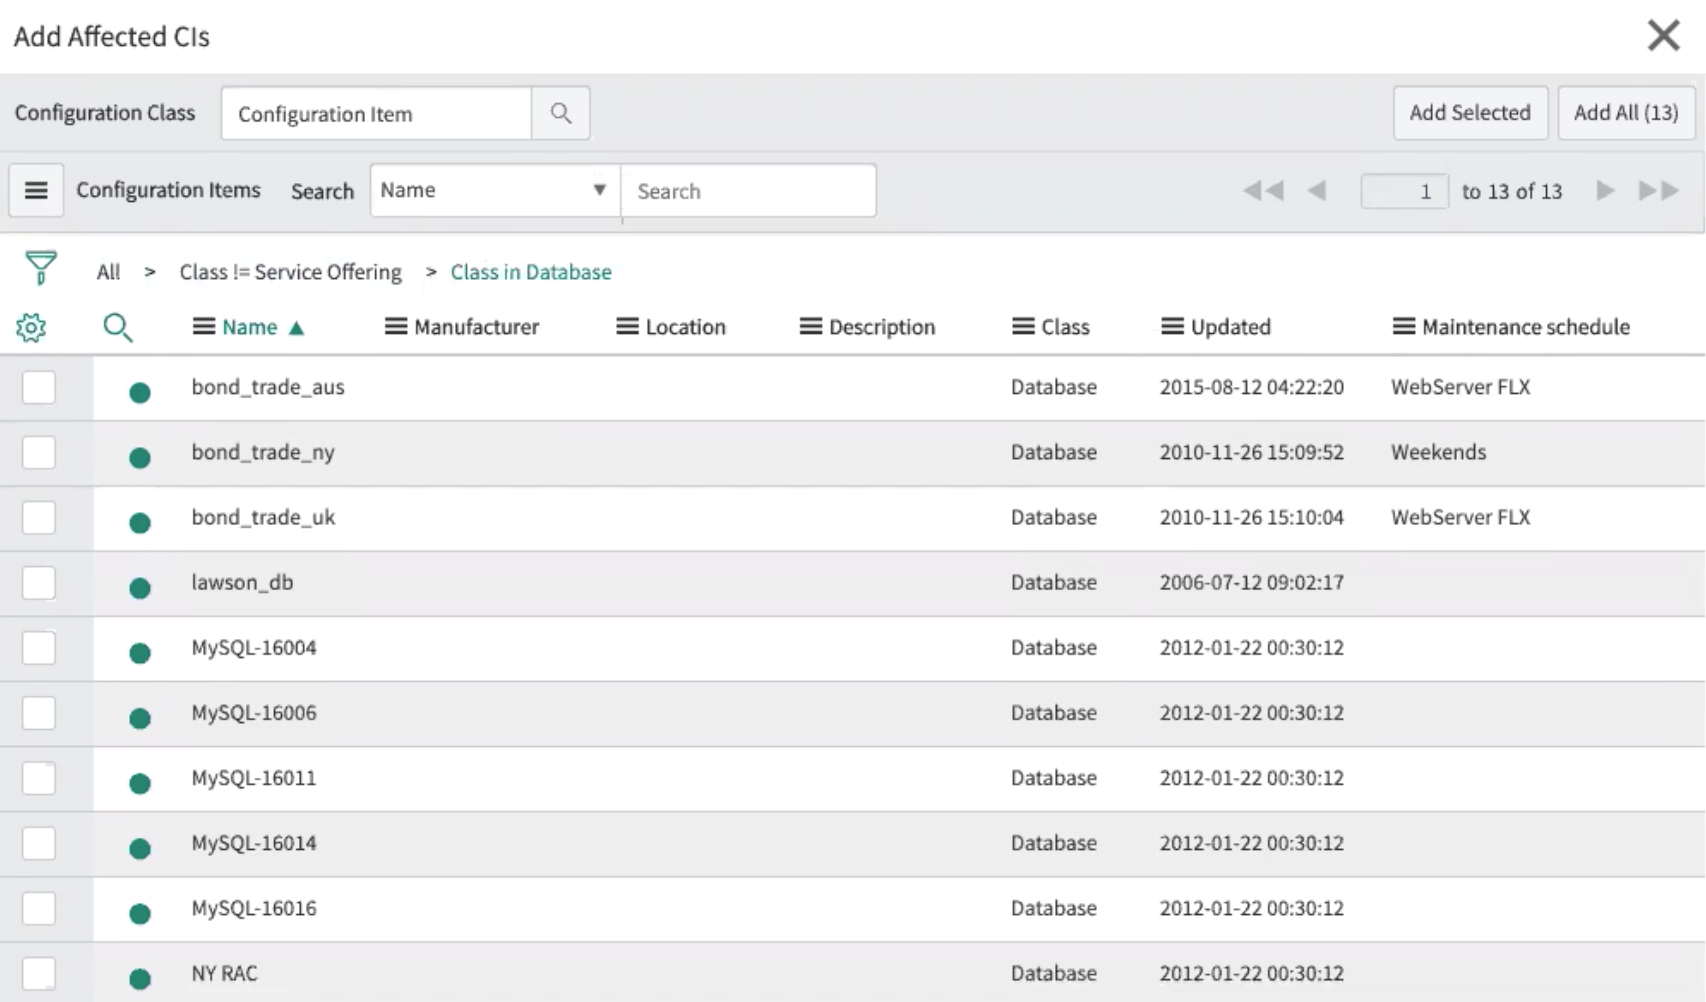Click green status dot for bond_trade_uk
The width and height of the screenshot is (1706, 1002).
coord(140,522)
